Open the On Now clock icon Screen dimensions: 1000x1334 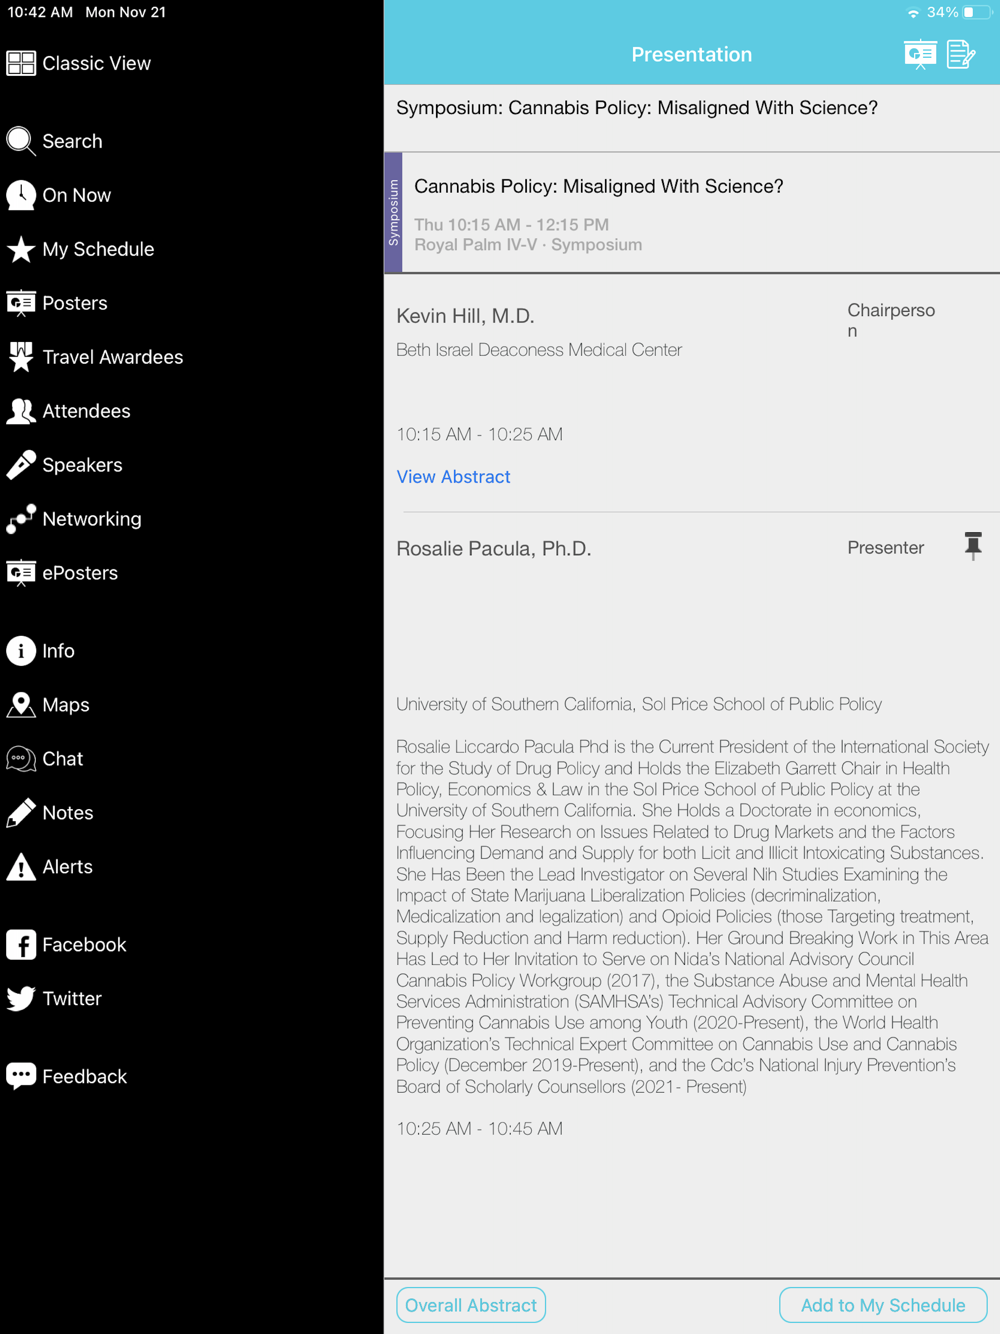[x=21, y=195]
